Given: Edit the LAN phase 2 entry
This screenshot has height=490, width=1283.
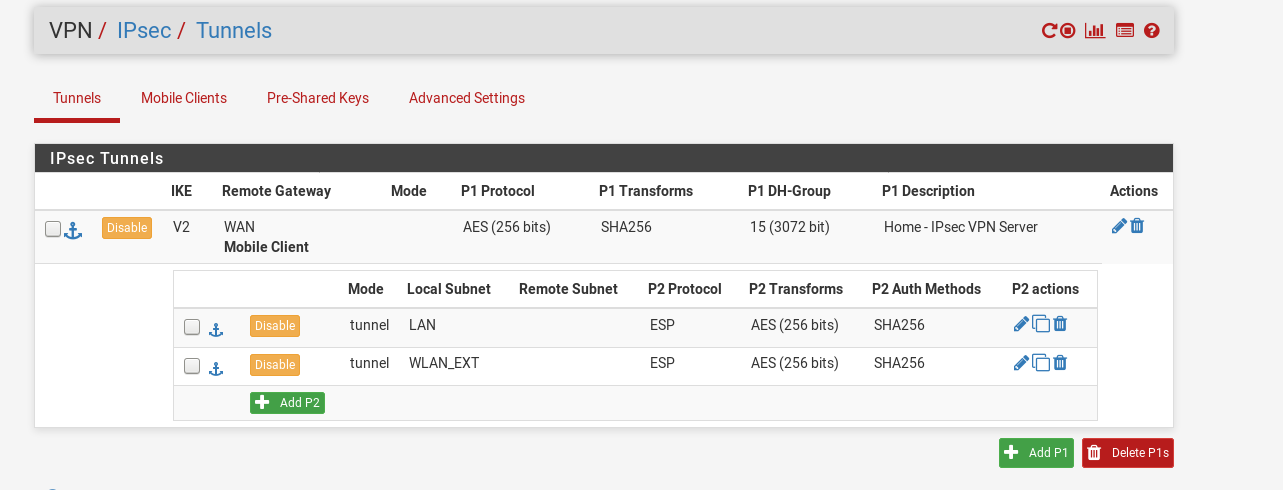Looking at the screenshot, I should 1021,324.
